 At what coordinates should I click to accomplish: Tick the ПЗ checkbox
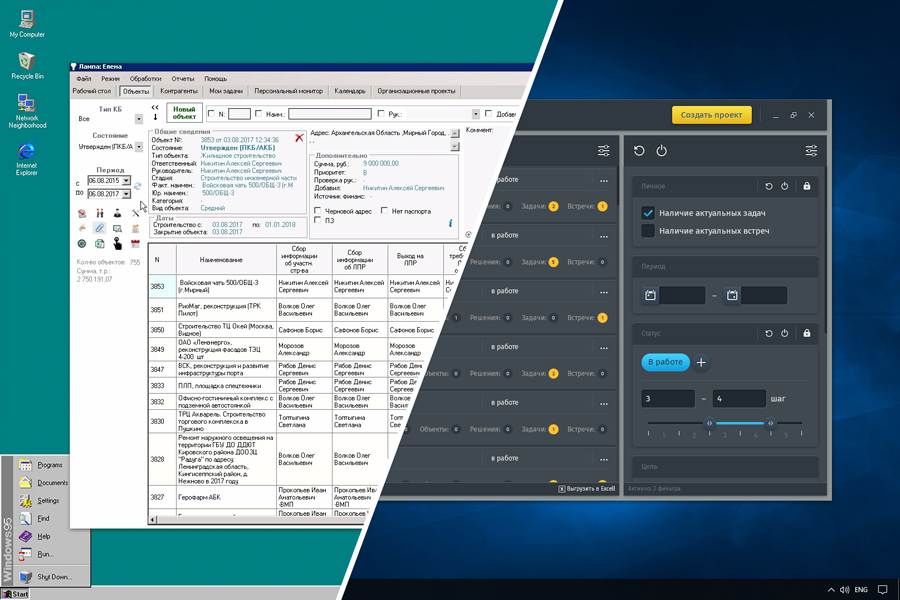coord(317,220)
